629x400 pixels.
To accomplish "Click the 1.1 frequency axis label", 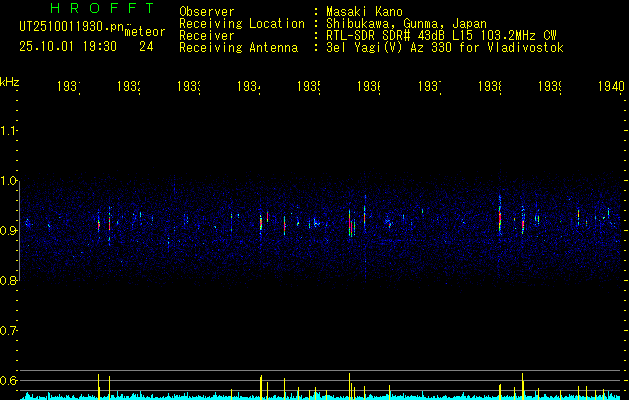I will click(8, 131).
